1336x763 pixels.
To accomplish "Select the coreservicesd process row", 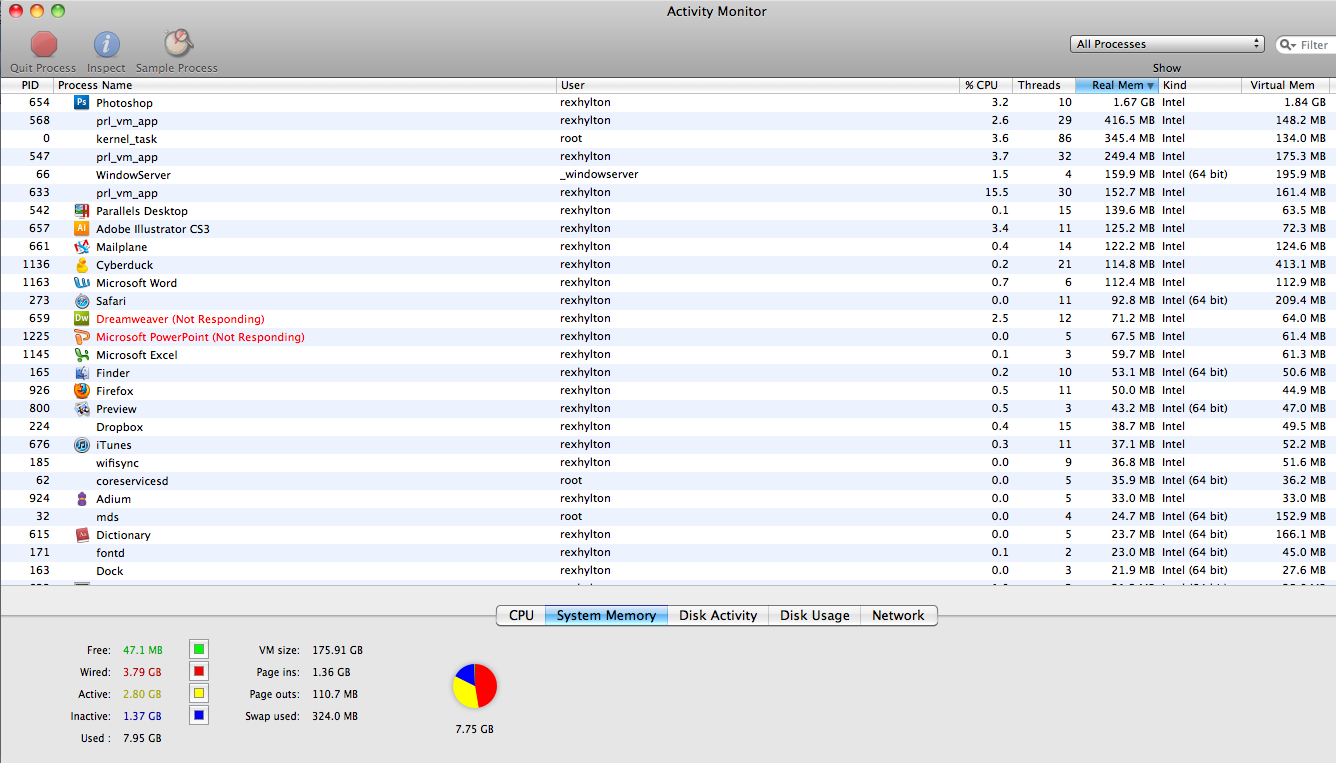I will (x=668, y=480).
